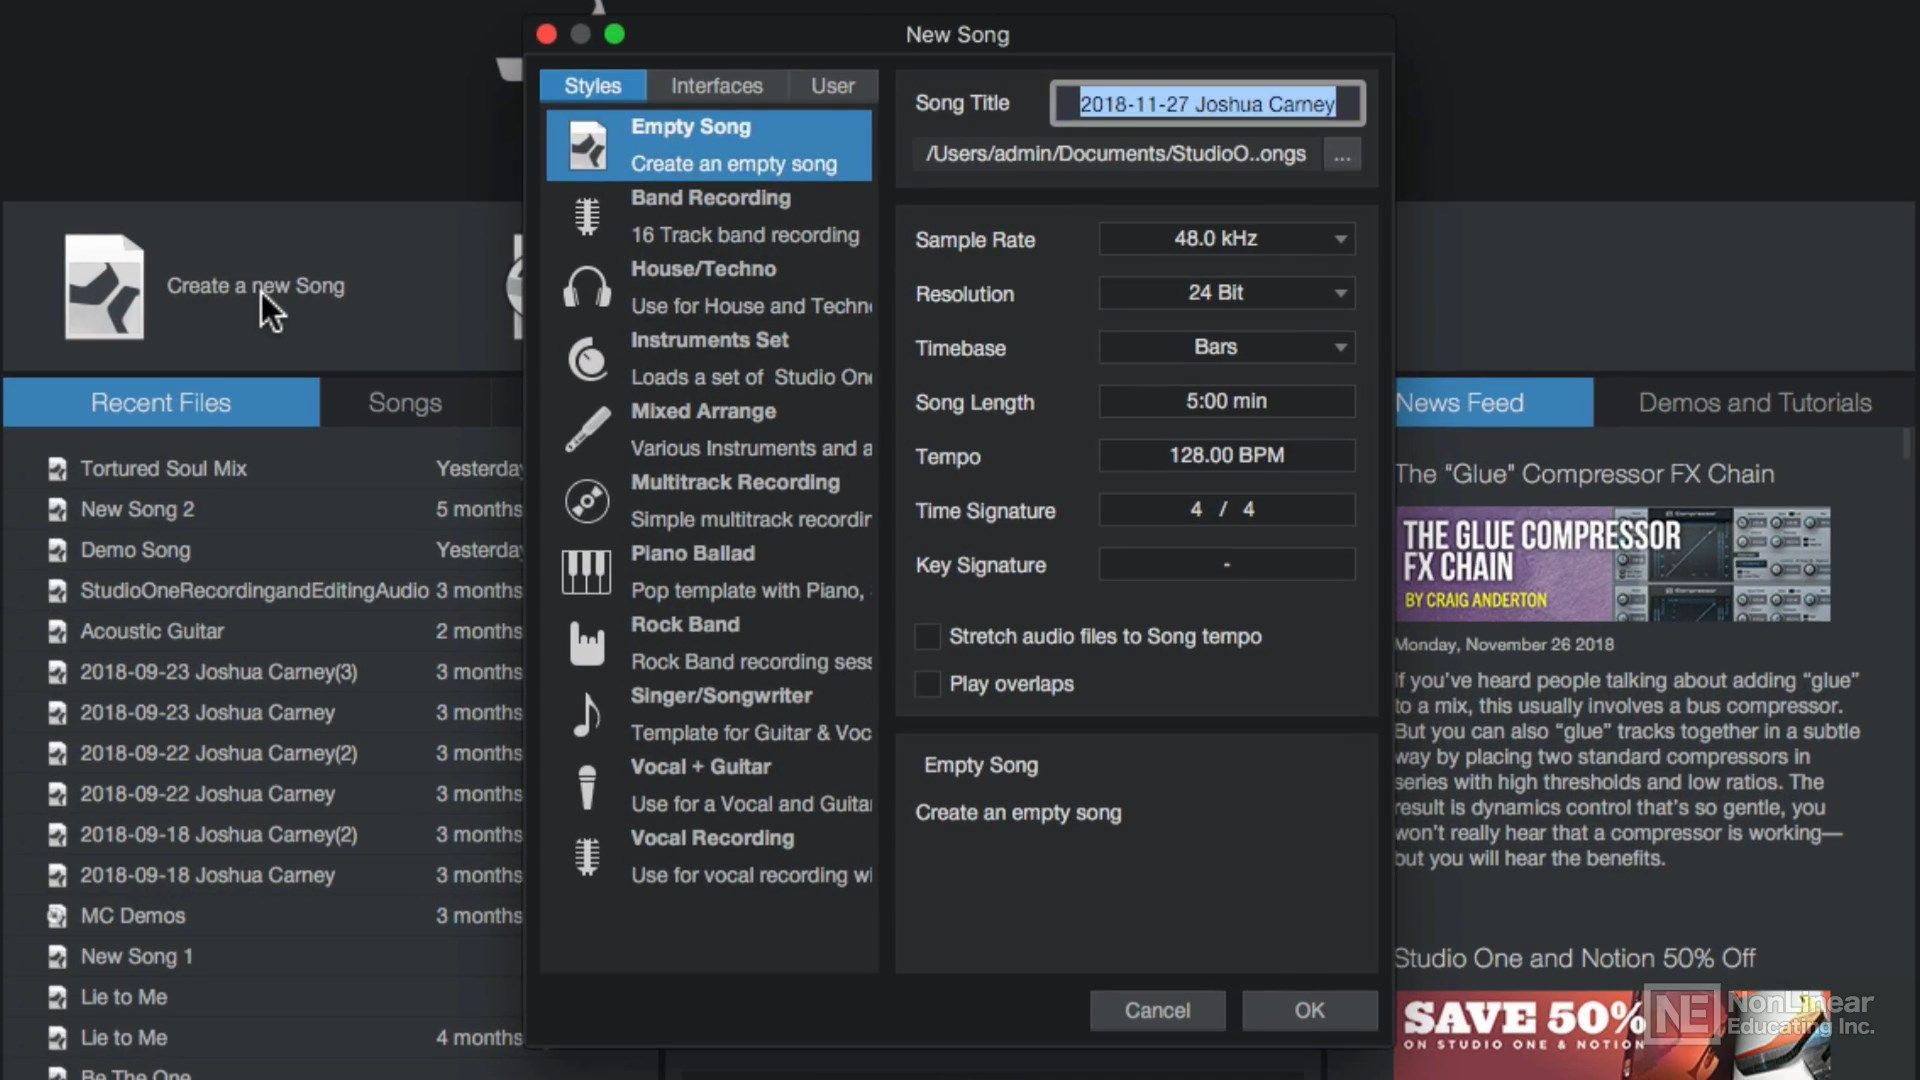Choose the Vocal Recording condenser mic icon
This screenshot has height=1080, width=1920.
(587, 857)
